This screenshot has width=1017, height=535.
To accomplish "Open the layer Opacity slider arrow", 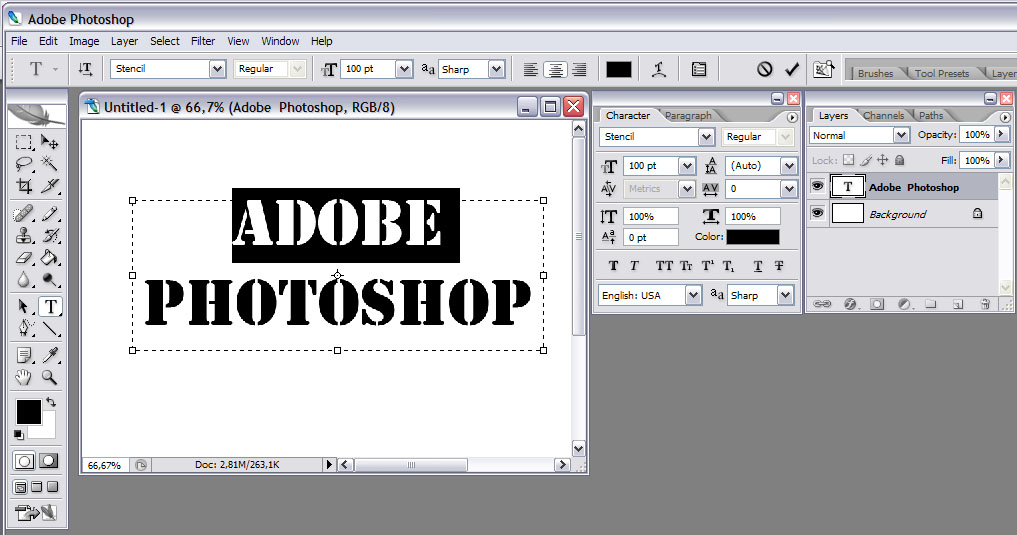I will pyautogui.click(x=1001, y=134).
